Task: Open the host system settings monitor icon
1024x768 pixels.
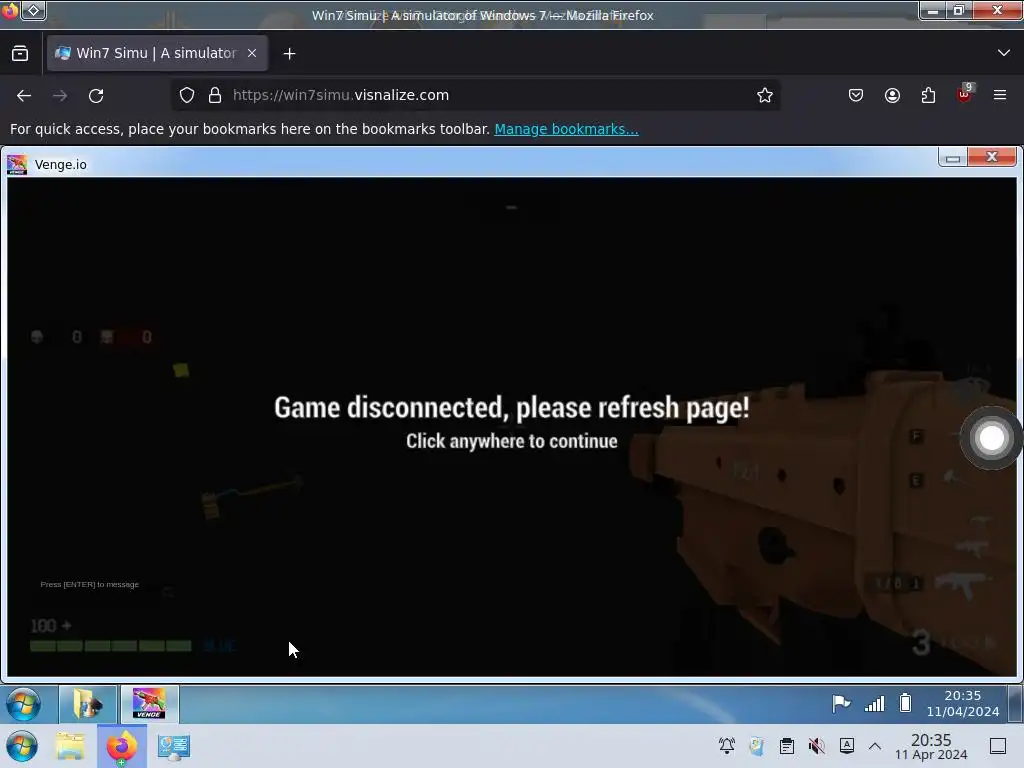Action: tap(174, 746)
